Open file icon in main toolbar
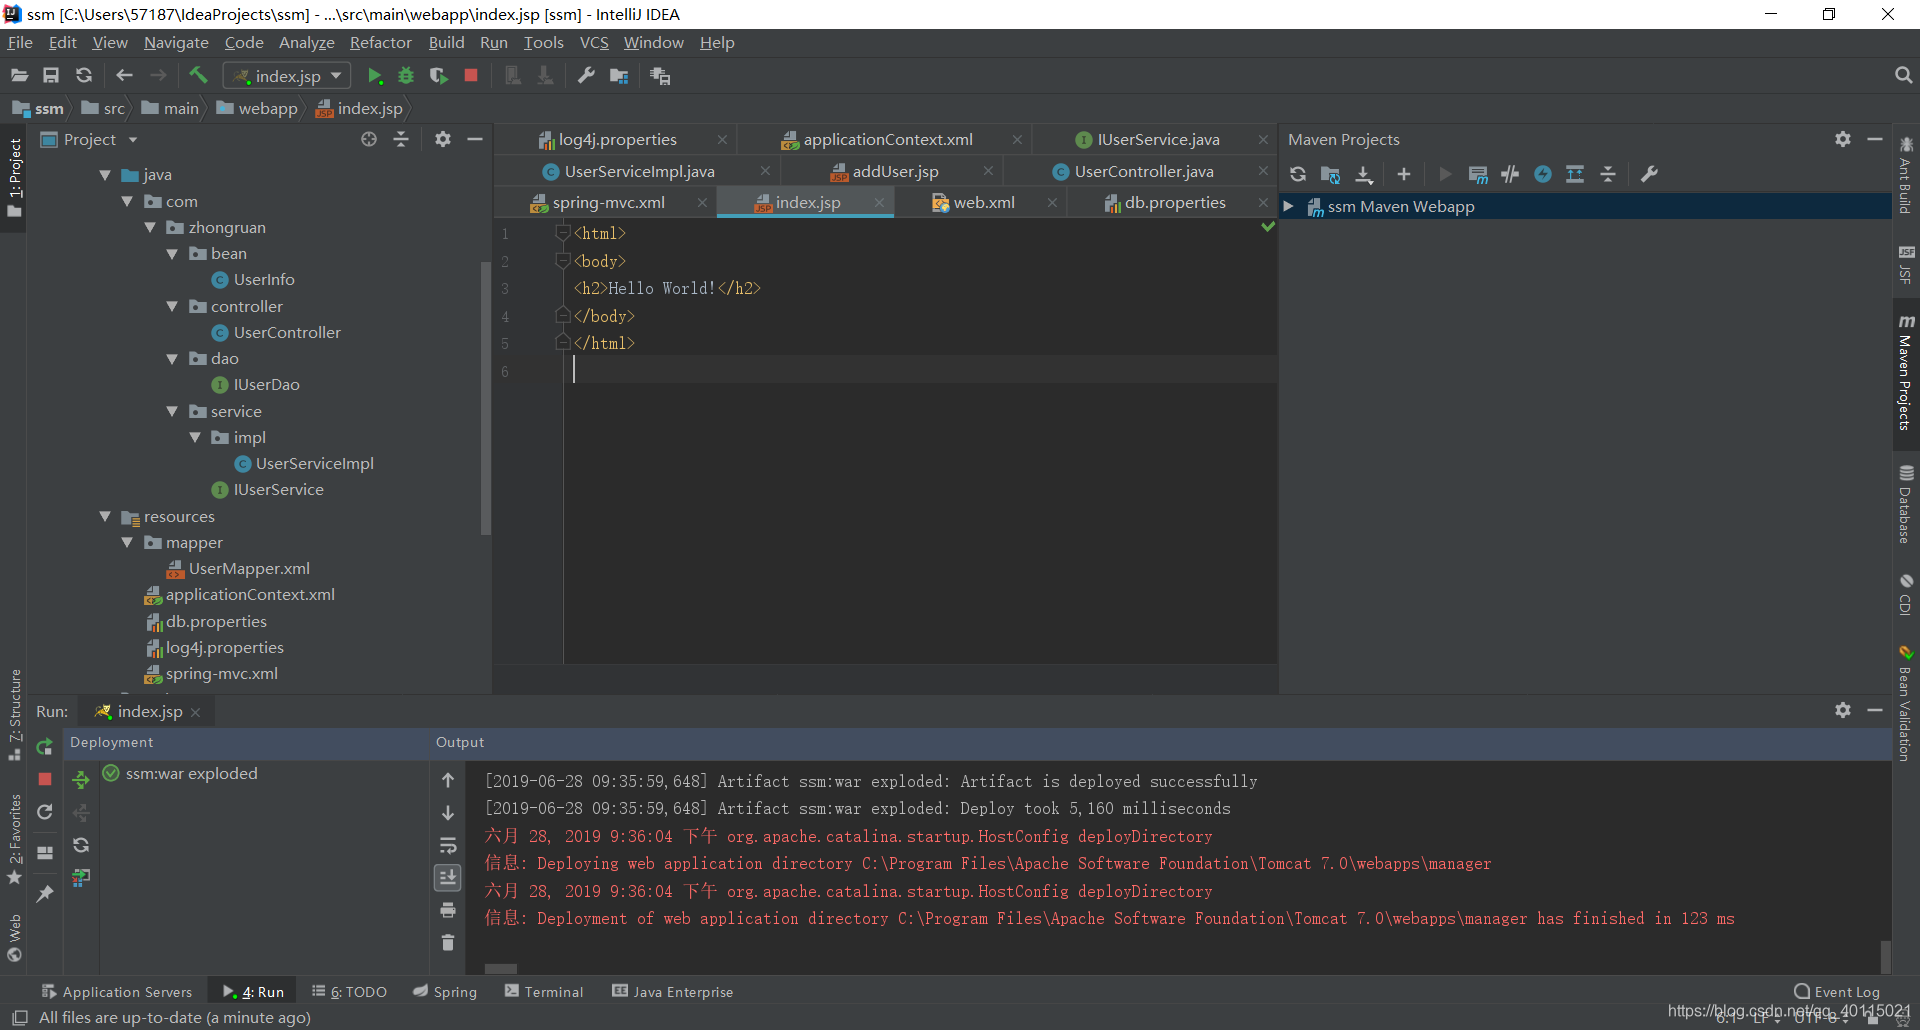This screenshot has width=1920, height=1030. (x=19, y=76)
